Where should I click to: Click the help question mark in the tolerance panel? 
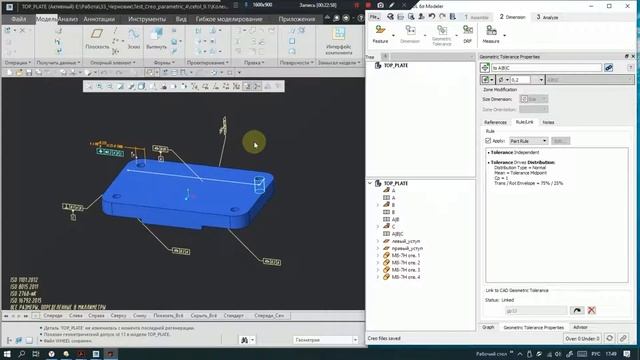[x=631, y=68]
